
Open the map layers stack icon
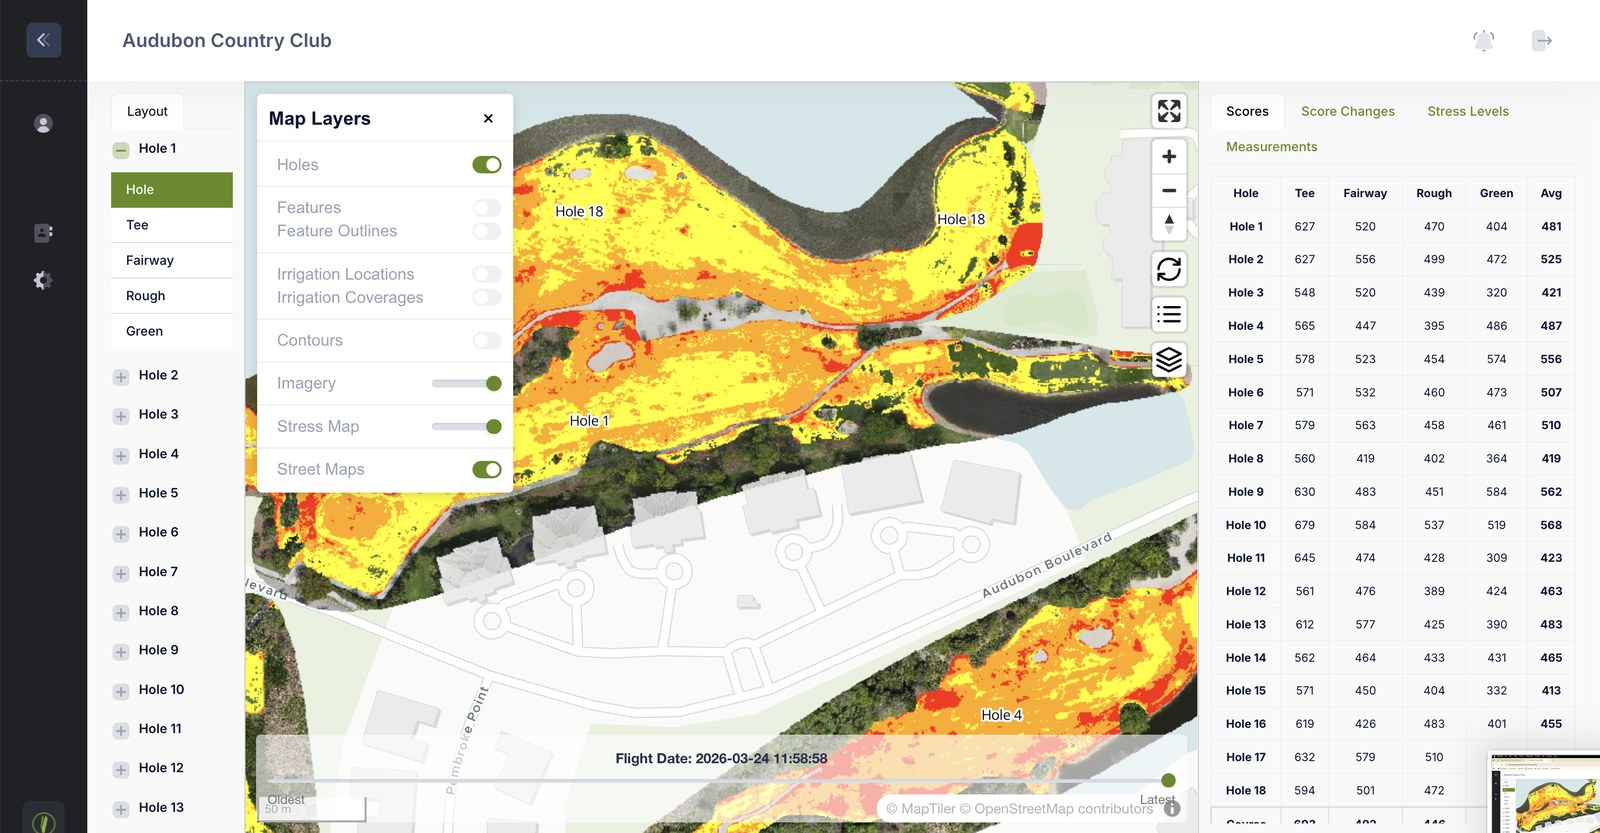pos(1169,359)
